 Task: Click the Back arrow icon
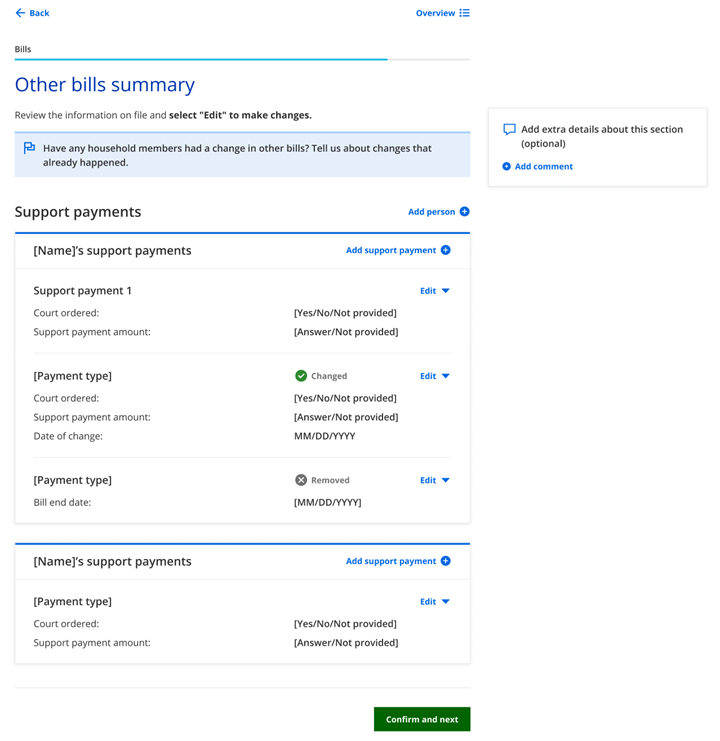coord(20,13)
